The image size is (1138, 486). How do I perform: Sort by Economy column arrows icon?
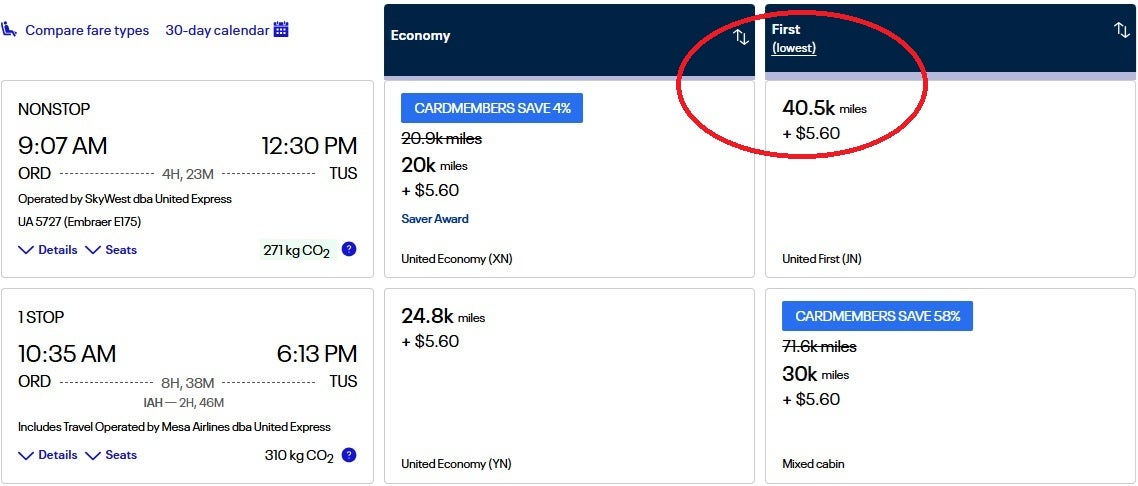pyautogui.click(x=741, y=37)
